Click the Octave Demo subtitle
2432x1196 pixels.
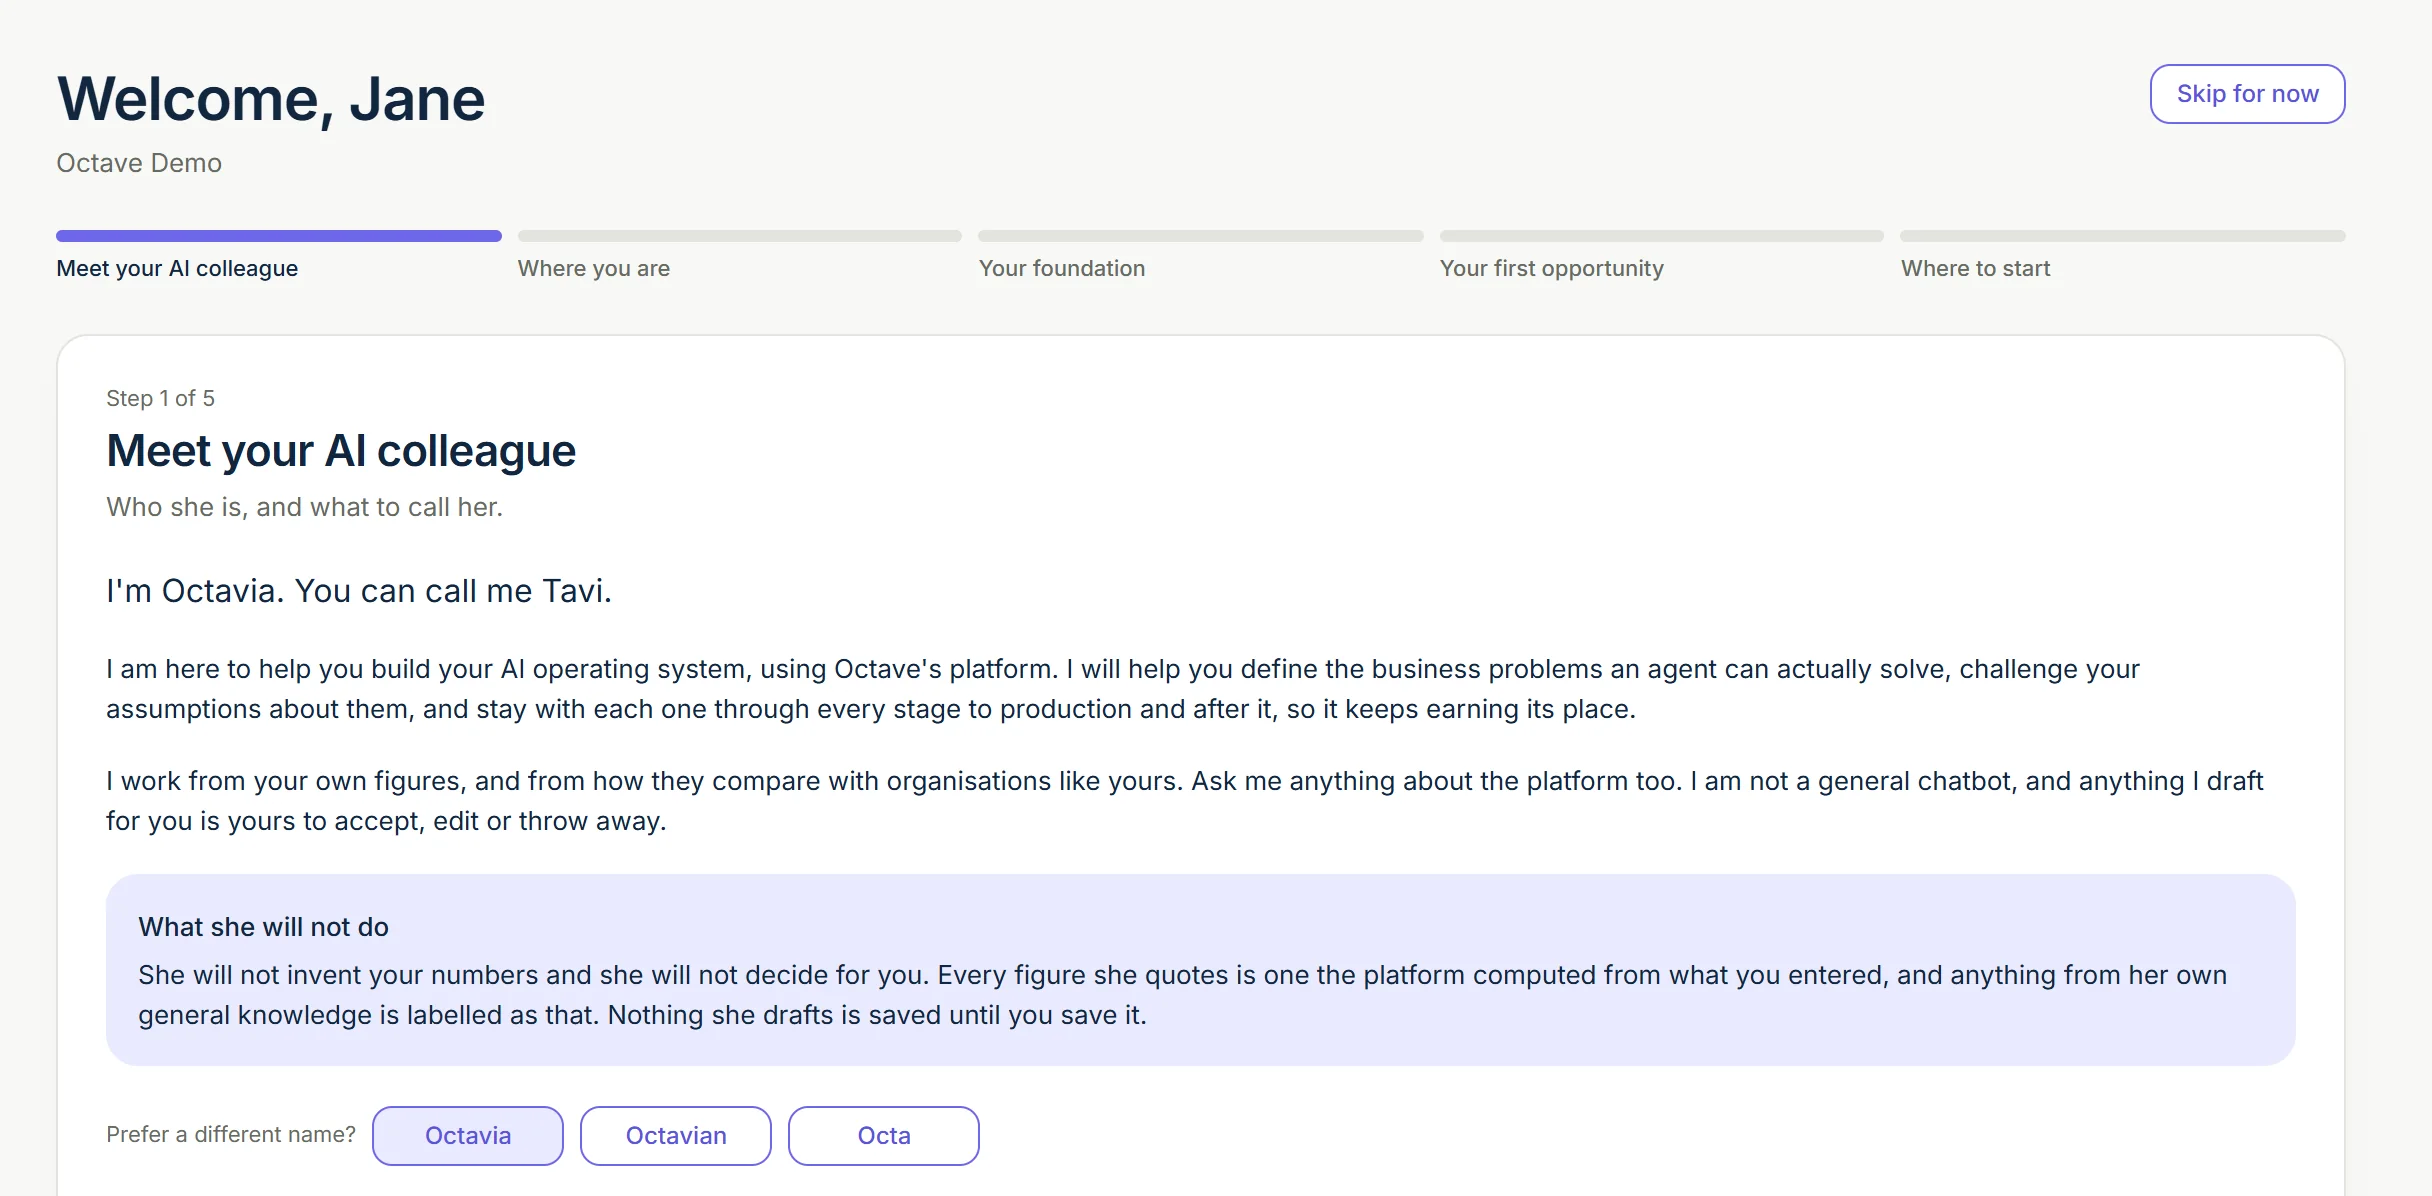pos(139,163)
